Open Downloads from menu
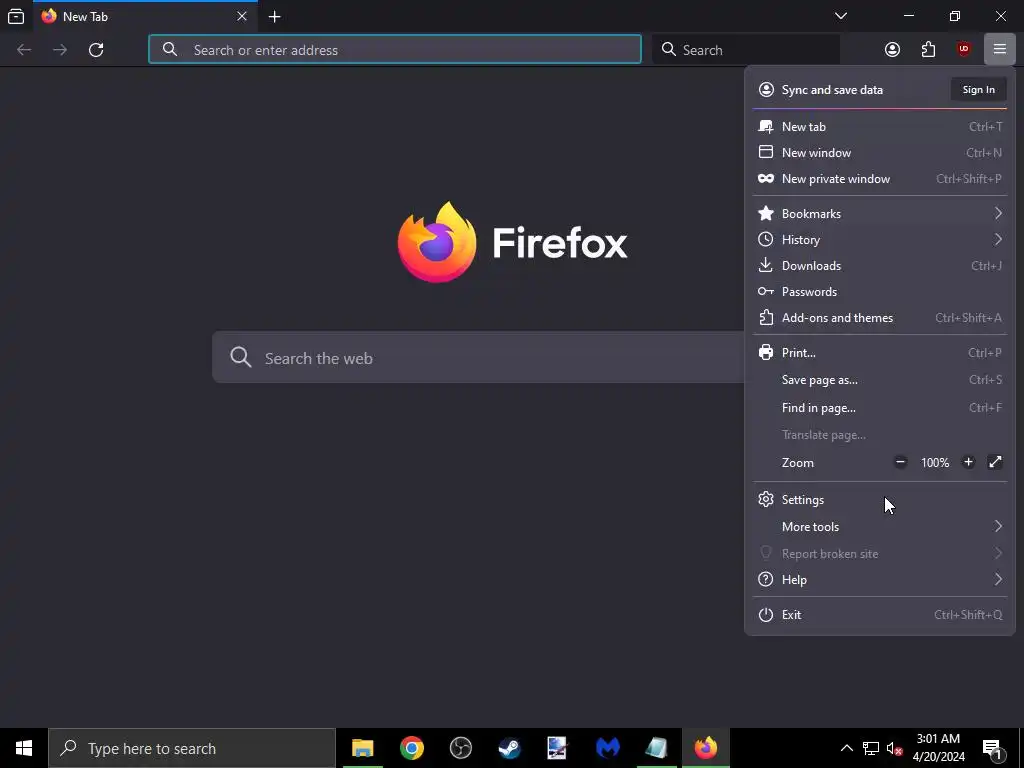The image size is (1024, 768). (x=880, y=266)
